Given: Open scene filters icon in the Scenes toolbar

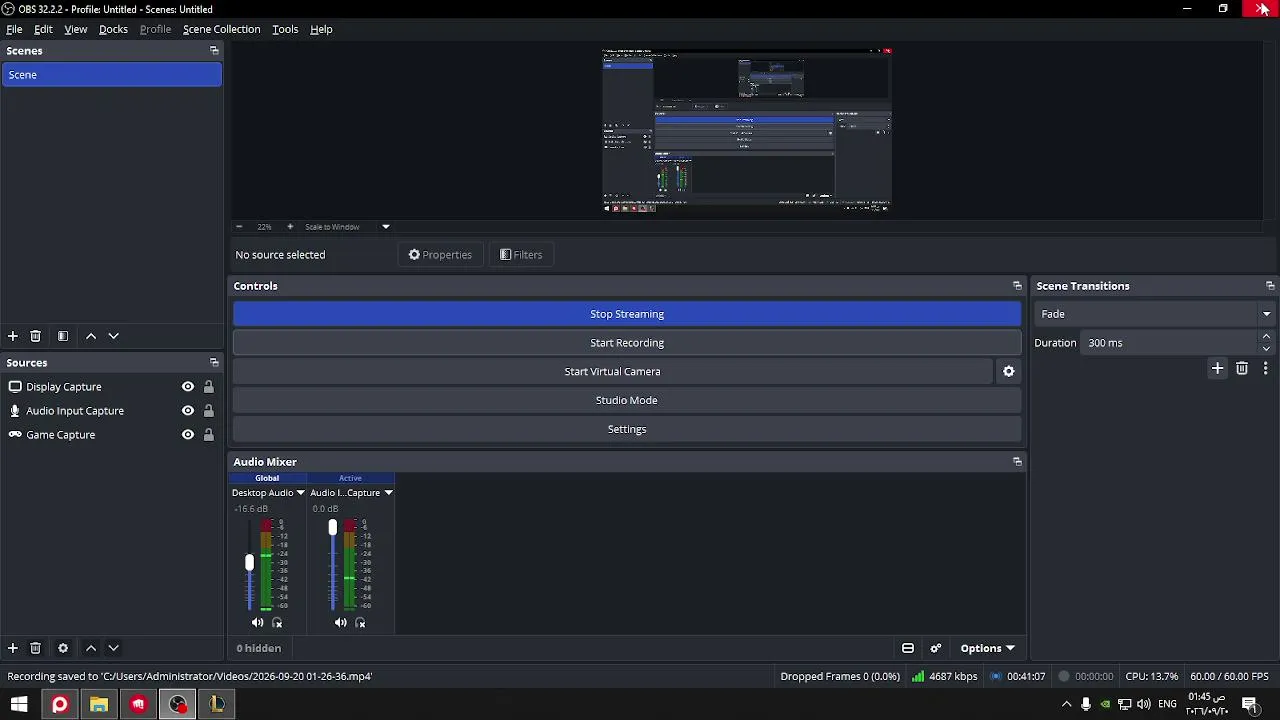Looking at the screenshot, I should click(63, 336).
